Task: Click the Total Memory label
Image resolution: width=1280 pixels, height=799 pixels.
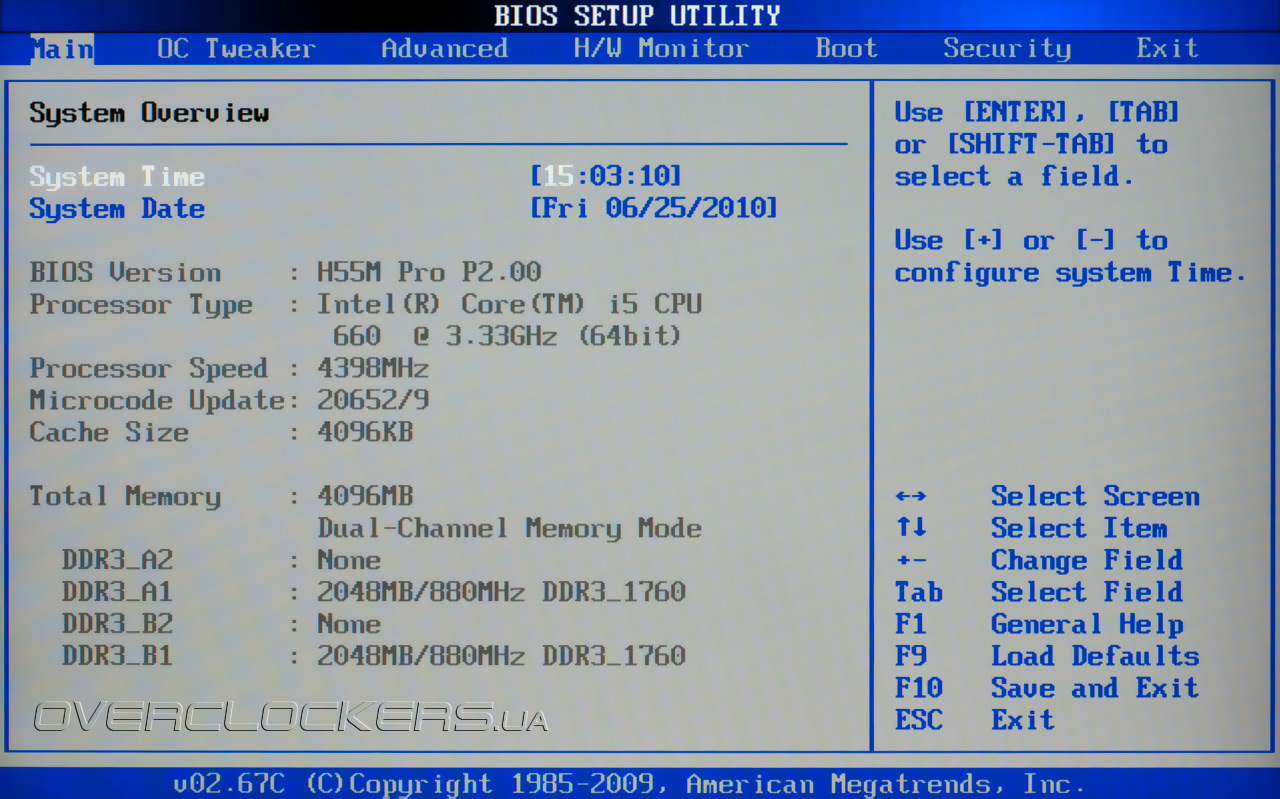Action: coord(125,497)
